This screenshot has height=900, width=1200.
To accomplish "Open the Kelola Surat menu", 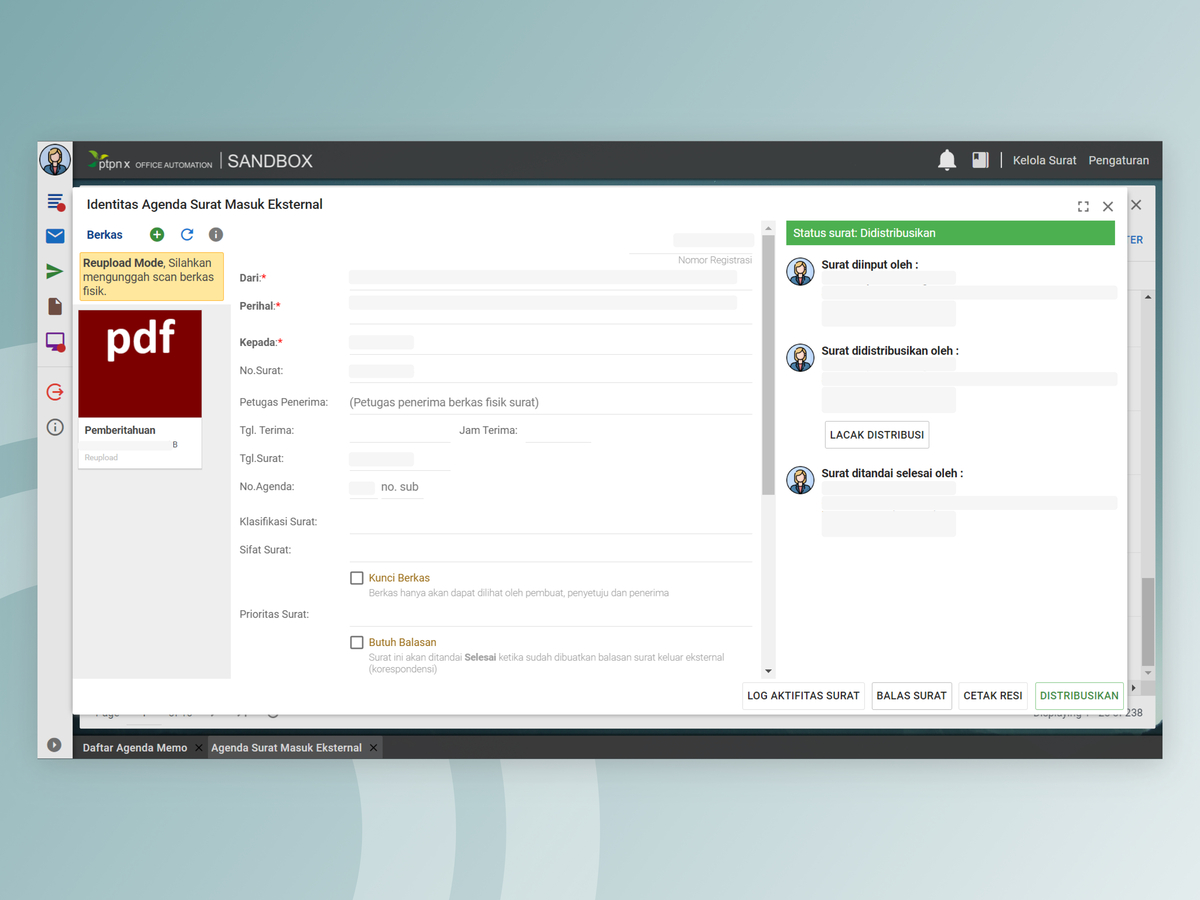I will click(x=1044, y=160).
